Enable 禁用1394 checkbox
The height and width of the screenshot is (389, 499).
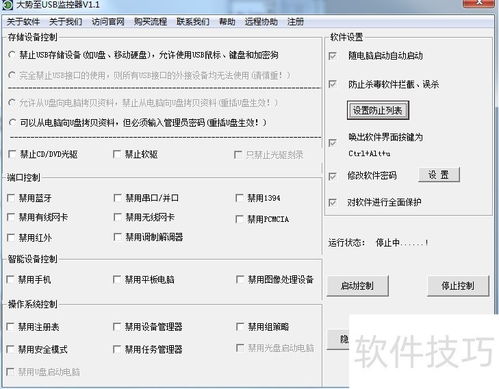pyautogui.click(x=239, y=198)
